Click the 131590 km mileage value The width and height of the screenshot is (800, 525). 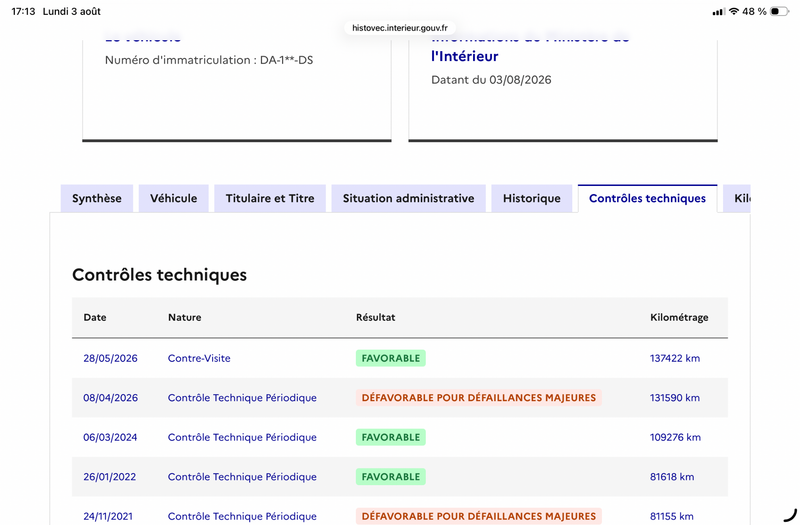pyautogui.click(x=674, y=397)
